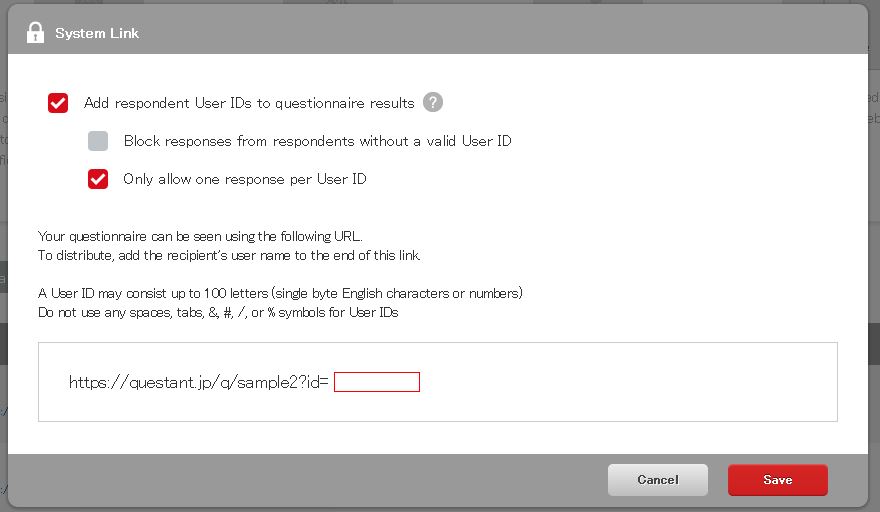Click the 'Your questionnaire can be seen' sentence
The width and height of the screenshot is (880, 512).
(200, 236)
